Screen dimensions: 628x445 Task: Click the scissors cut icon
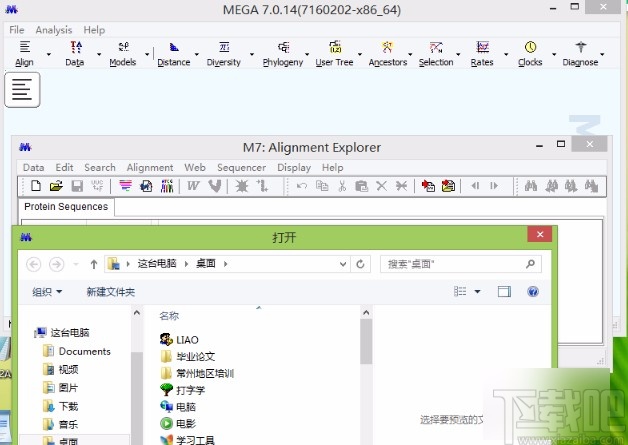point(342,186)
